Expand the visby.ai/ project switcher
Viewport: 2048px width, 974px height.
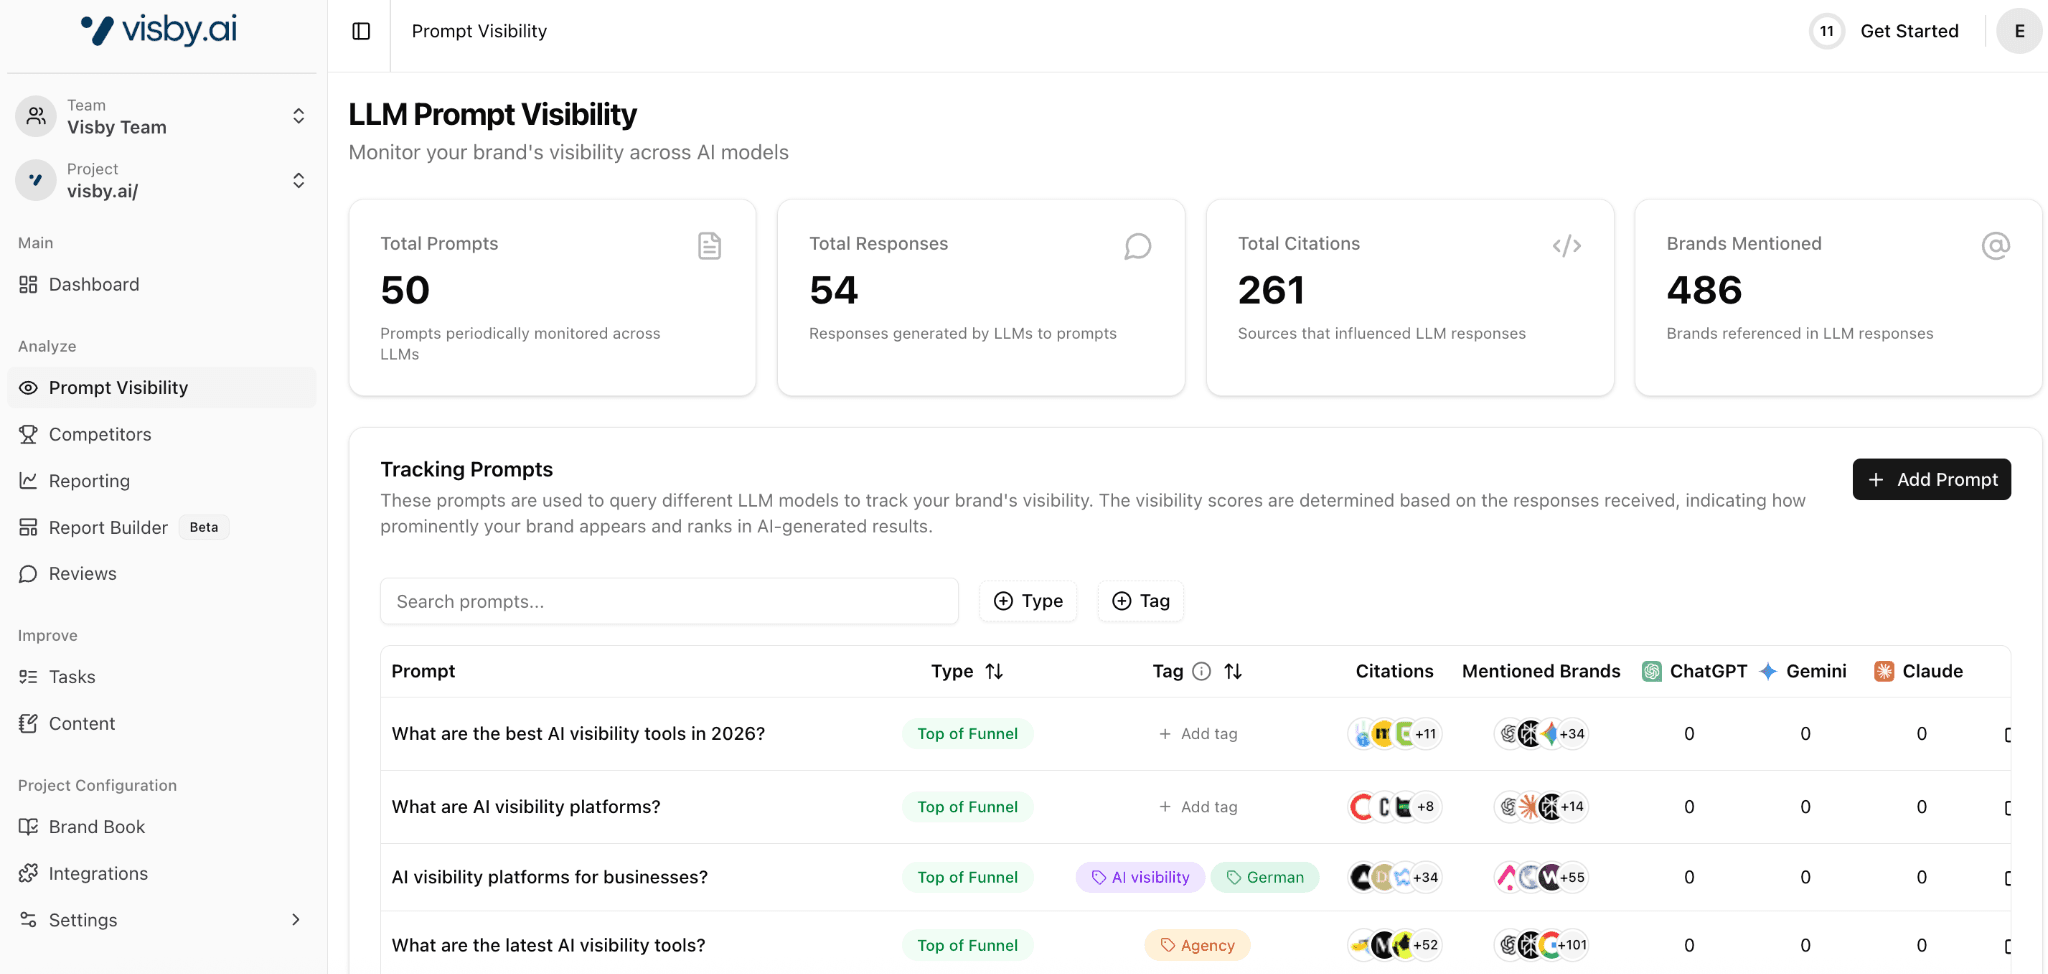[x=298, y=180]
